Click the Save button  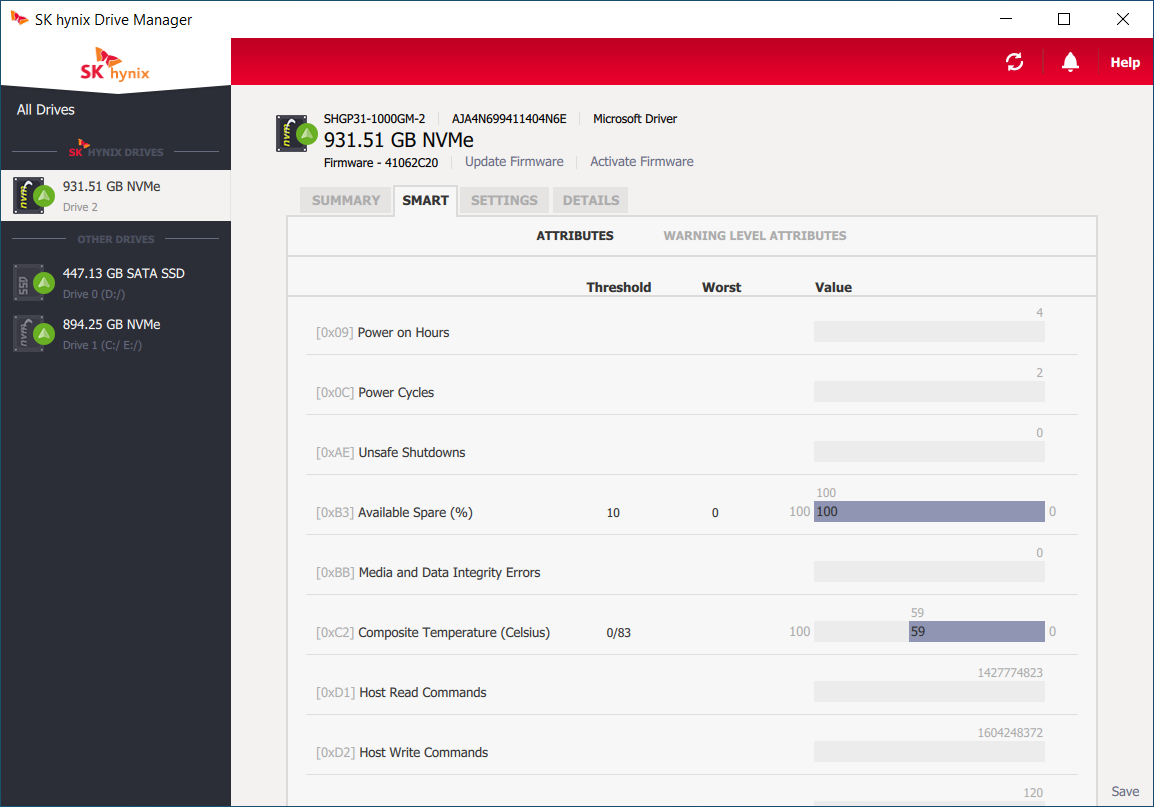pyautogui.click(x=1125, y=792)
